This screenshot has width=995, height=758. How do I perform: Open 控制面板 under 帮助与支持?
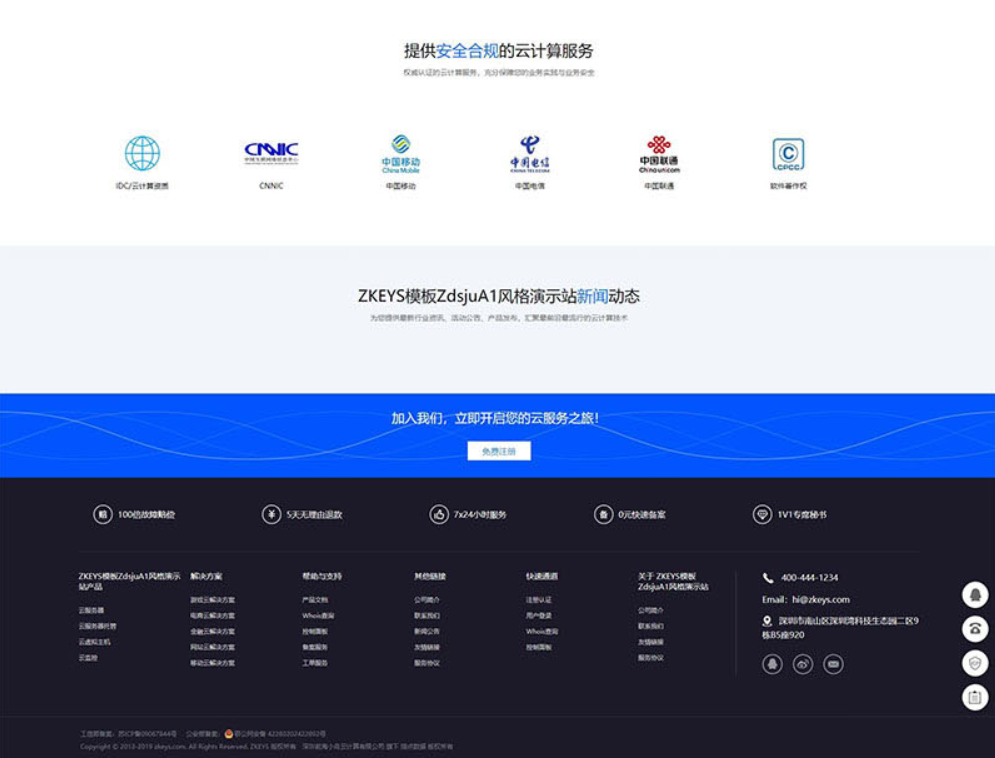click(315, 632)
